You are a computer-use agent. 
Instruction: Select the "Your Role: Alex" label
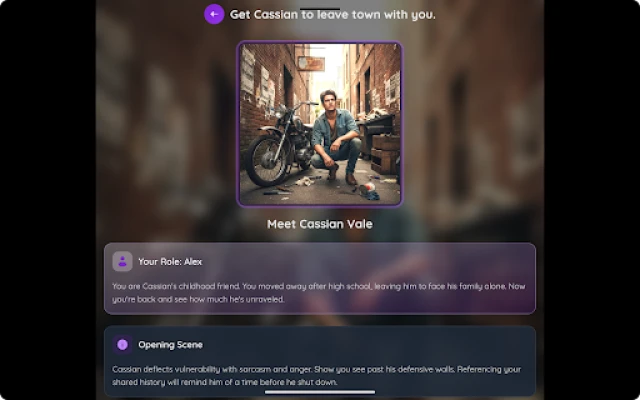170,262
